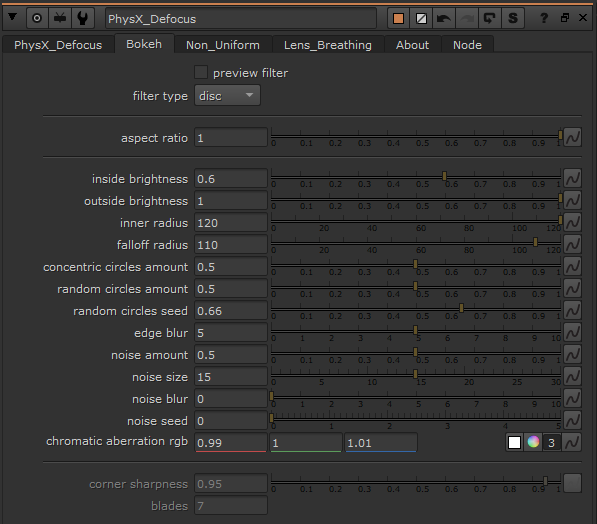The image size is (597, 524).
Task: Click the center node in viewer target icon
Action: 37,18
